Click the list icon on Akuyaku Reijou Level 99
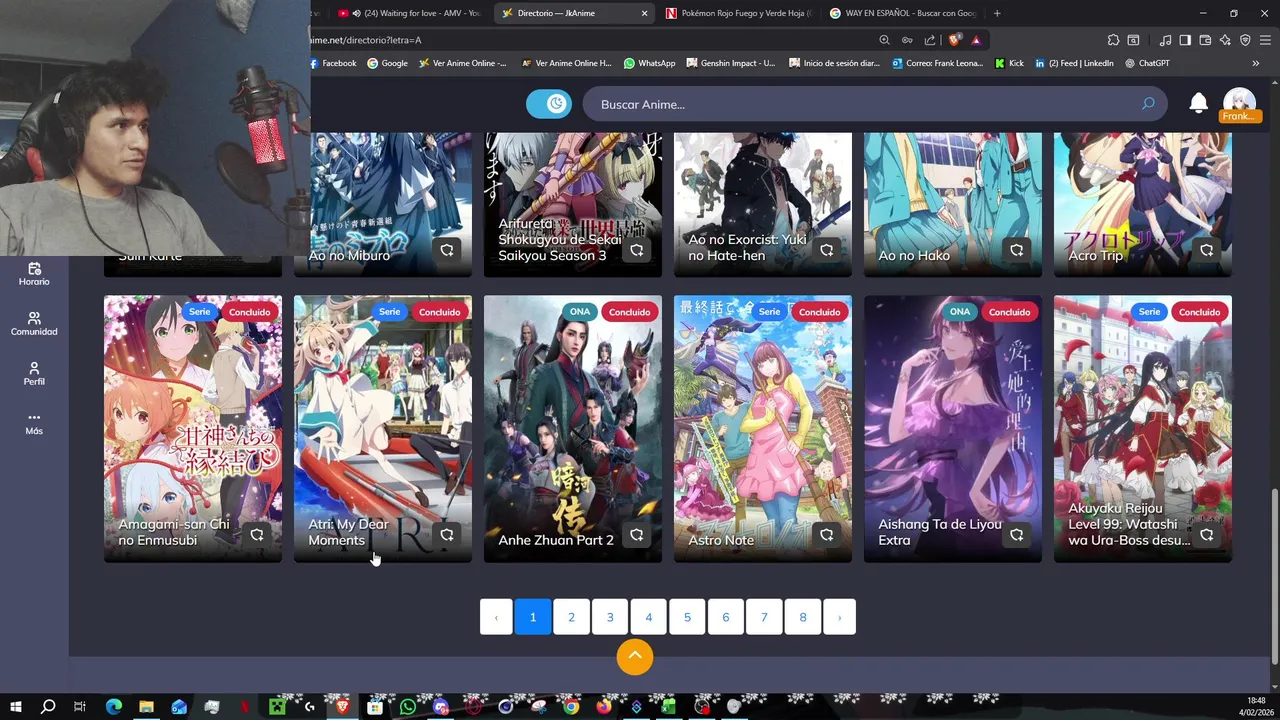The width and height of the screenshot is (1280, 720). point(1207,535)
